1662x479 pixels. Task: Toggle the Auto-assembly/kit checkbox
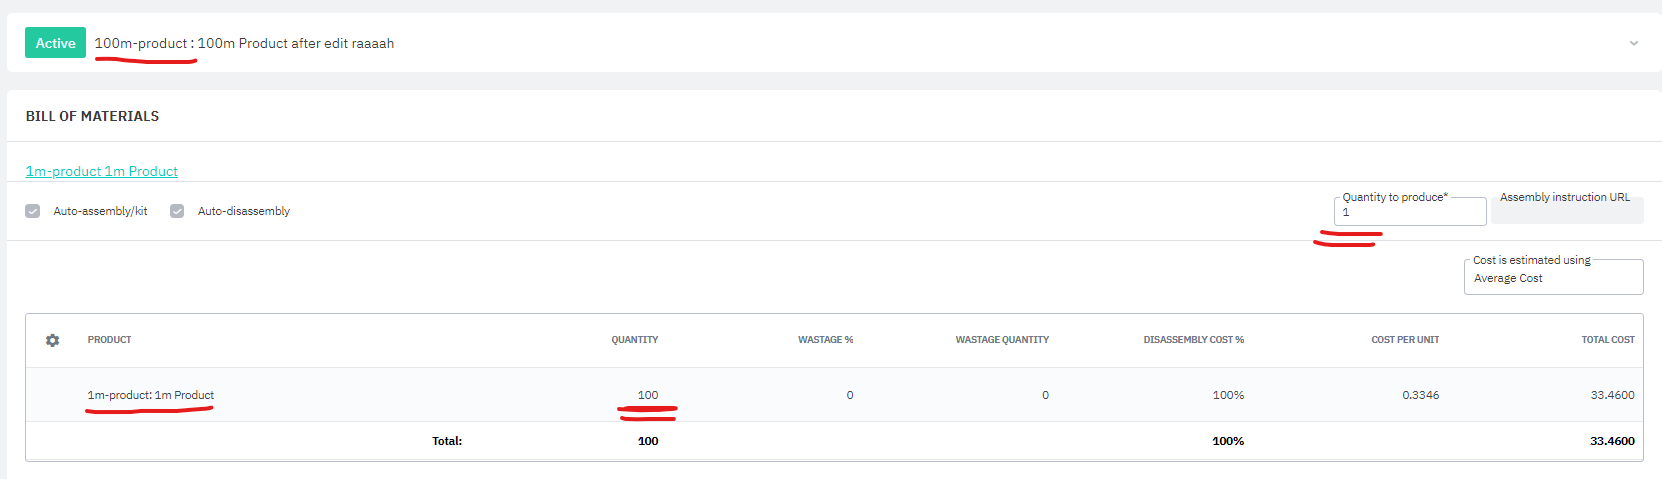(33, 211)
